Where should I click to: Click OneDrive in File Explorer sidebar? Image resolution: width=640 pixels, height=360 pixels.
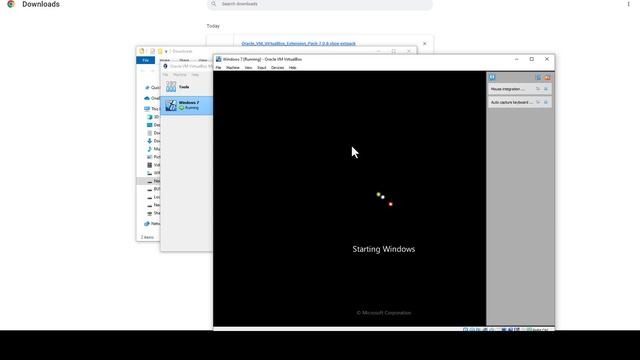152,98
